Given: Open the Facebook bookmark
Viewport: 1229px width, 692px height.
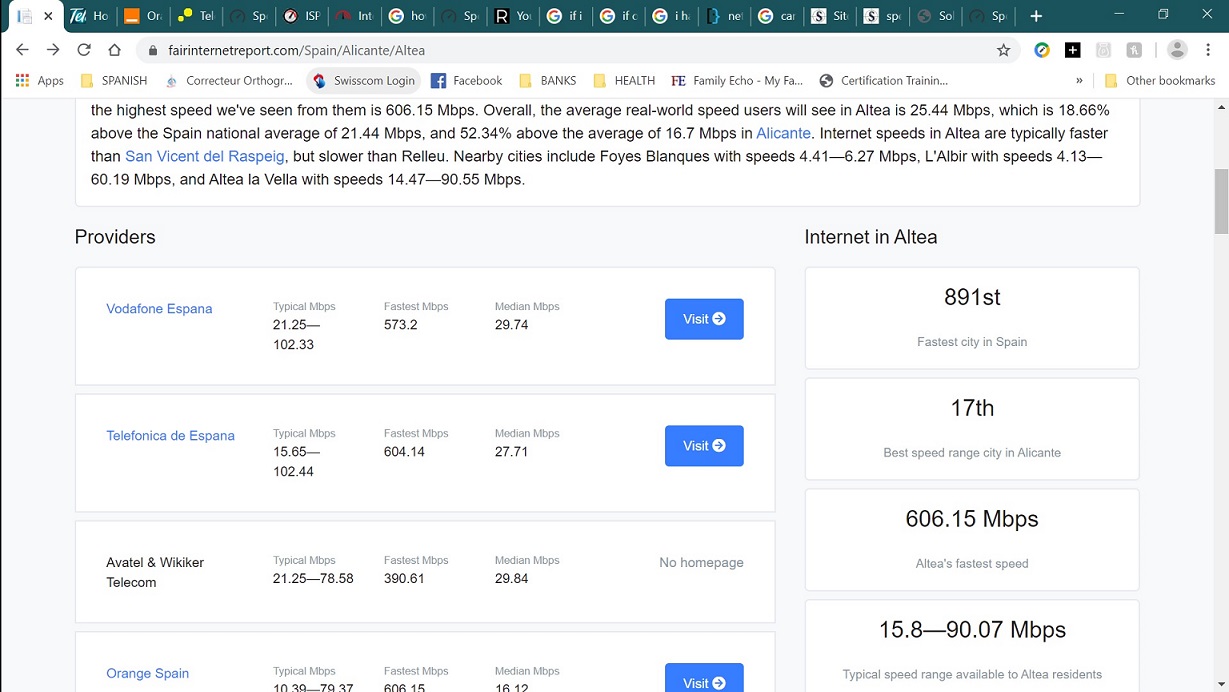Looking at the screenshot, I should tap(466, 80).
